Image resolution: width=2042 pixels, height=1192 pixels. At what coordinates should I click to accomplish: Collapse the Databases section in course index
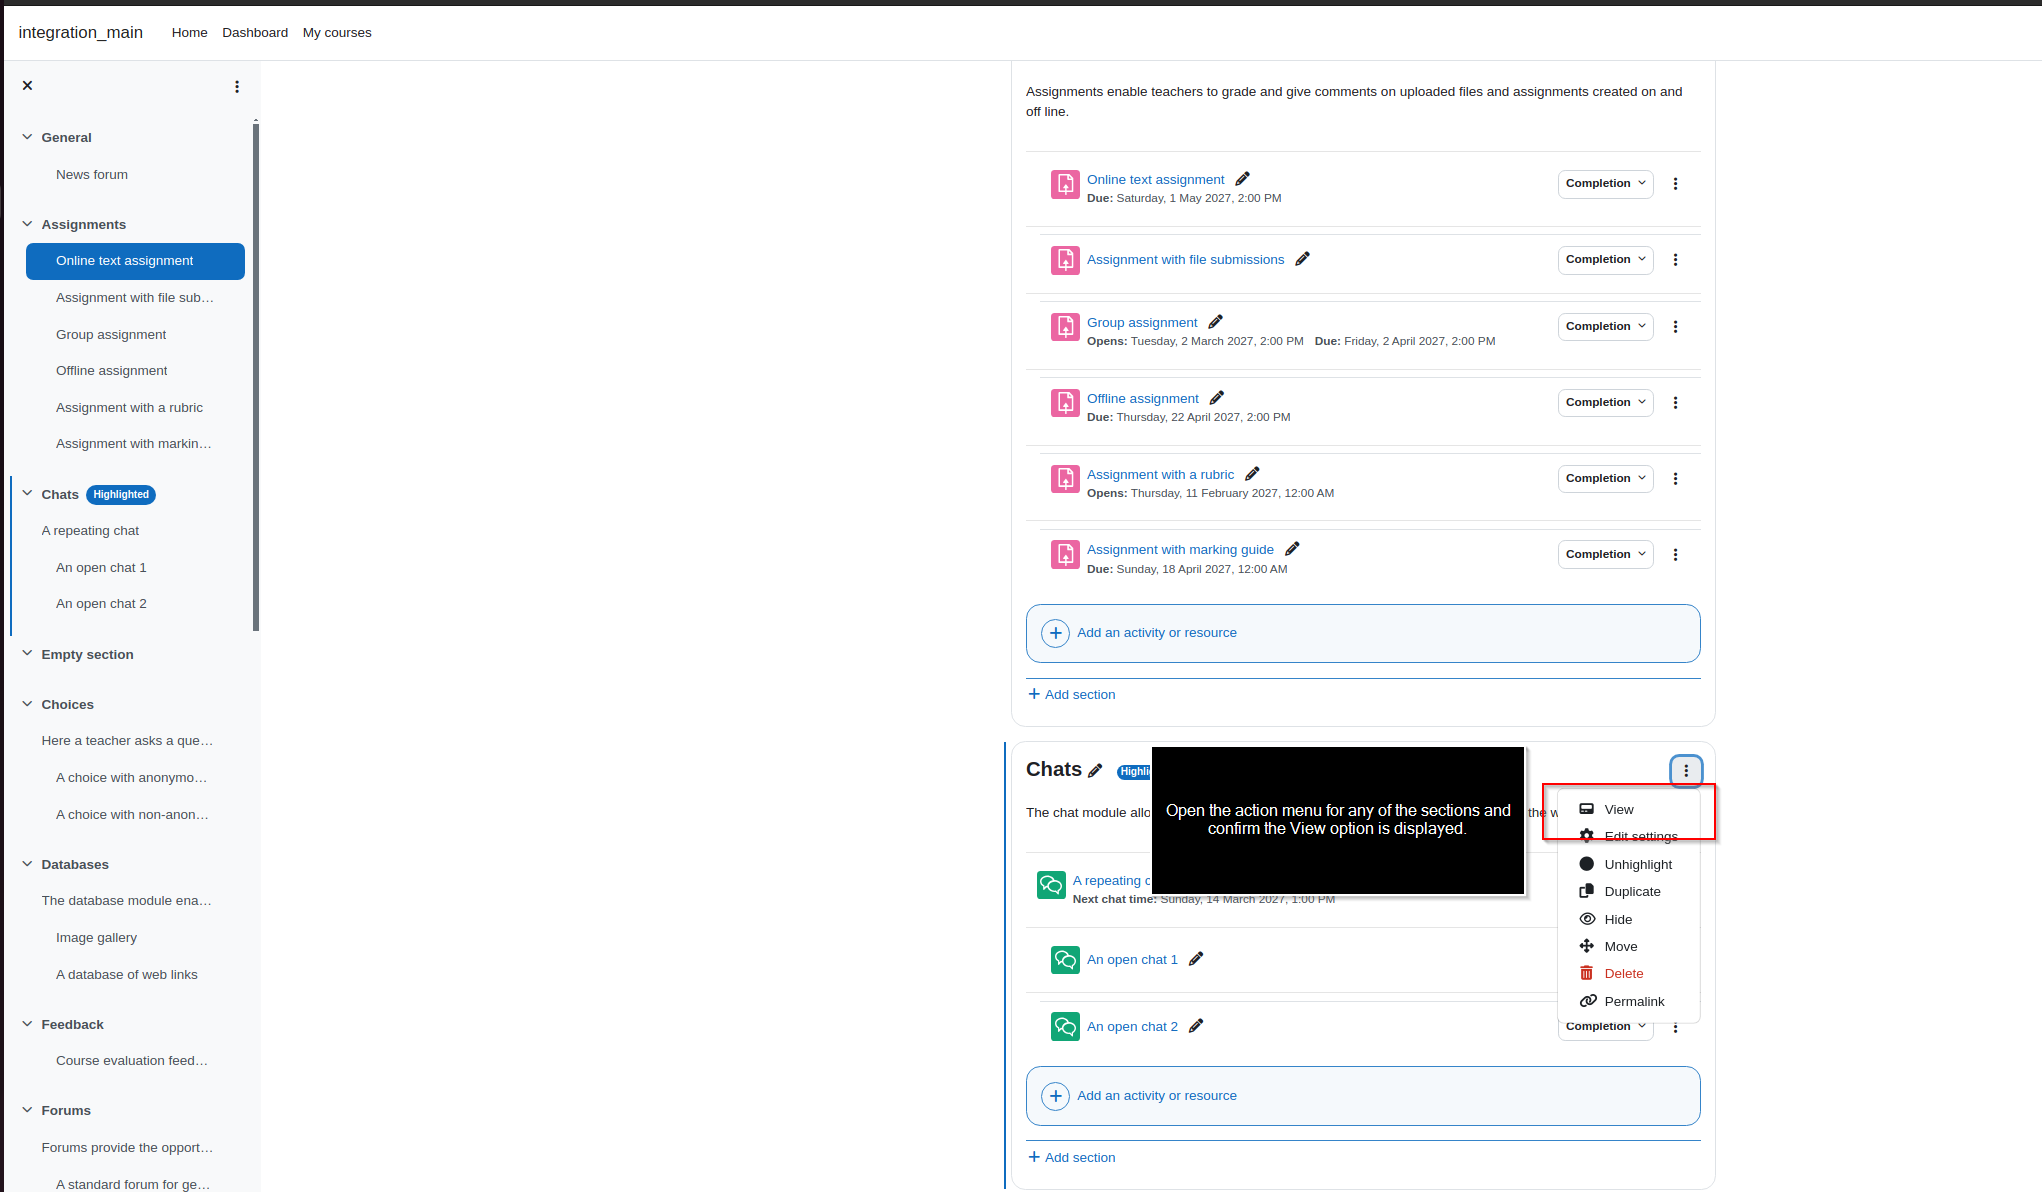click(27, 864)
